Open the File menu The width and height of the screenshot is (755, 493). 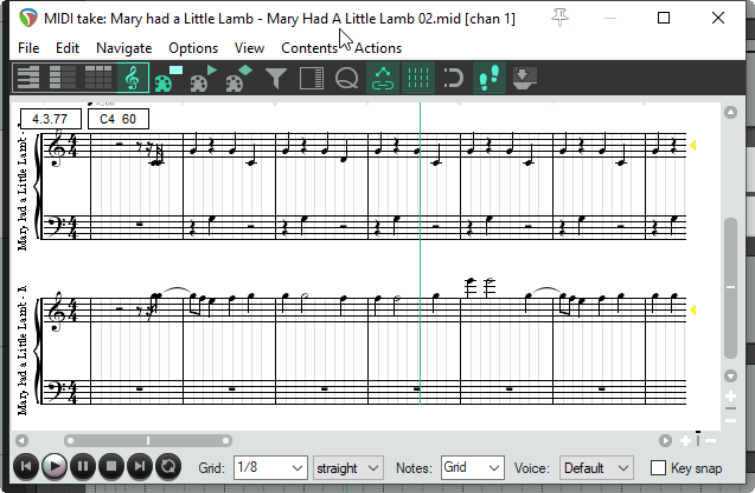click(28, 48)
